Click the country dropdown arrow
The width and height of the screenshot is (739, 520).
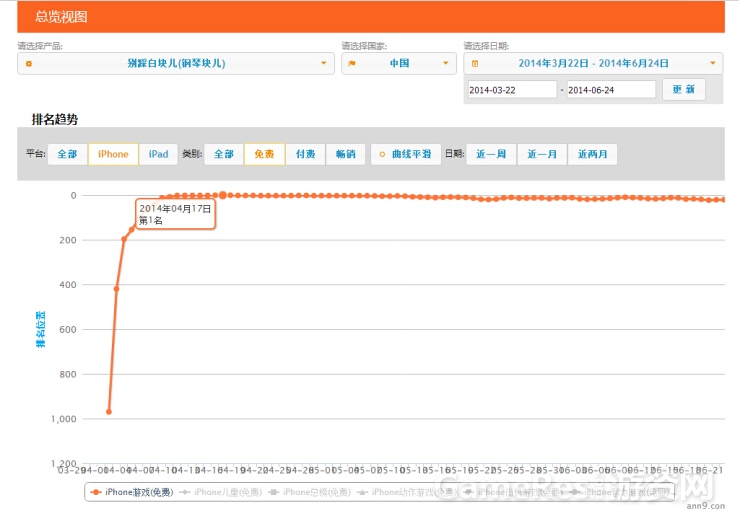445,63
